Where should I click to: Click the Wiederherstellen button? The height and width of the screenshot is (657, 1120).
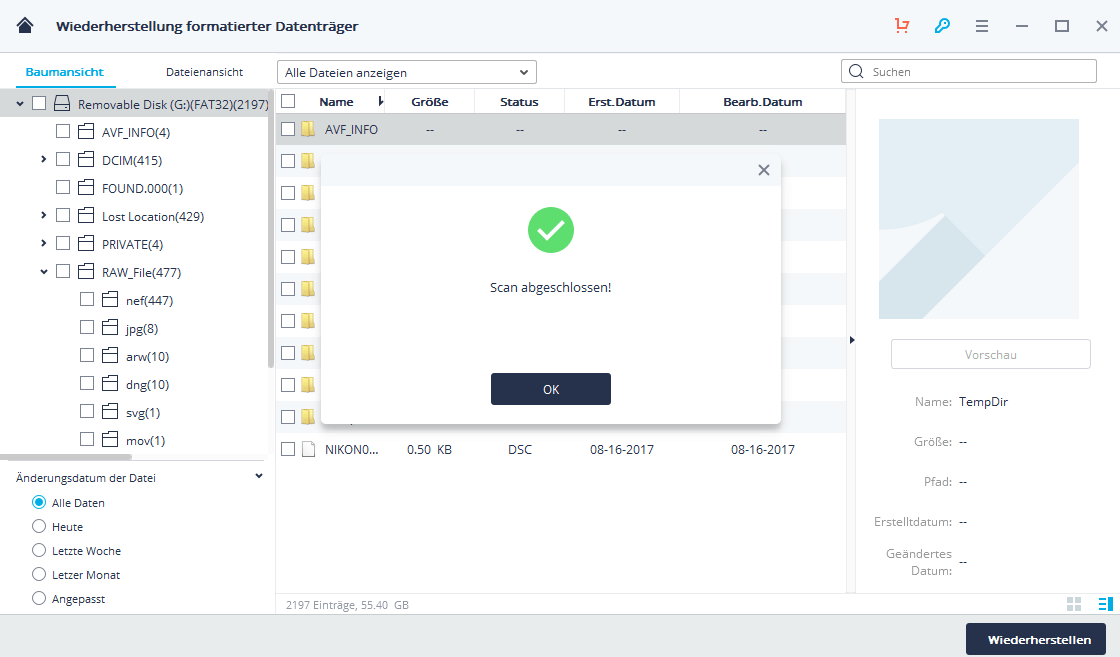1035,639
